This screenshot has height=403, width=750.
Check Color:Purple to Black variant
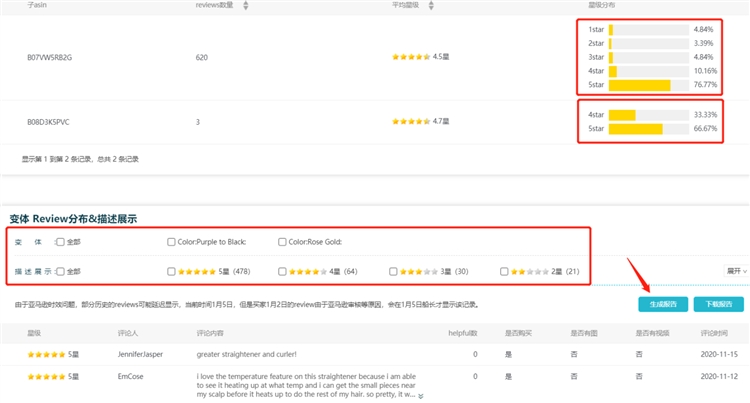[x=171, y=242]
